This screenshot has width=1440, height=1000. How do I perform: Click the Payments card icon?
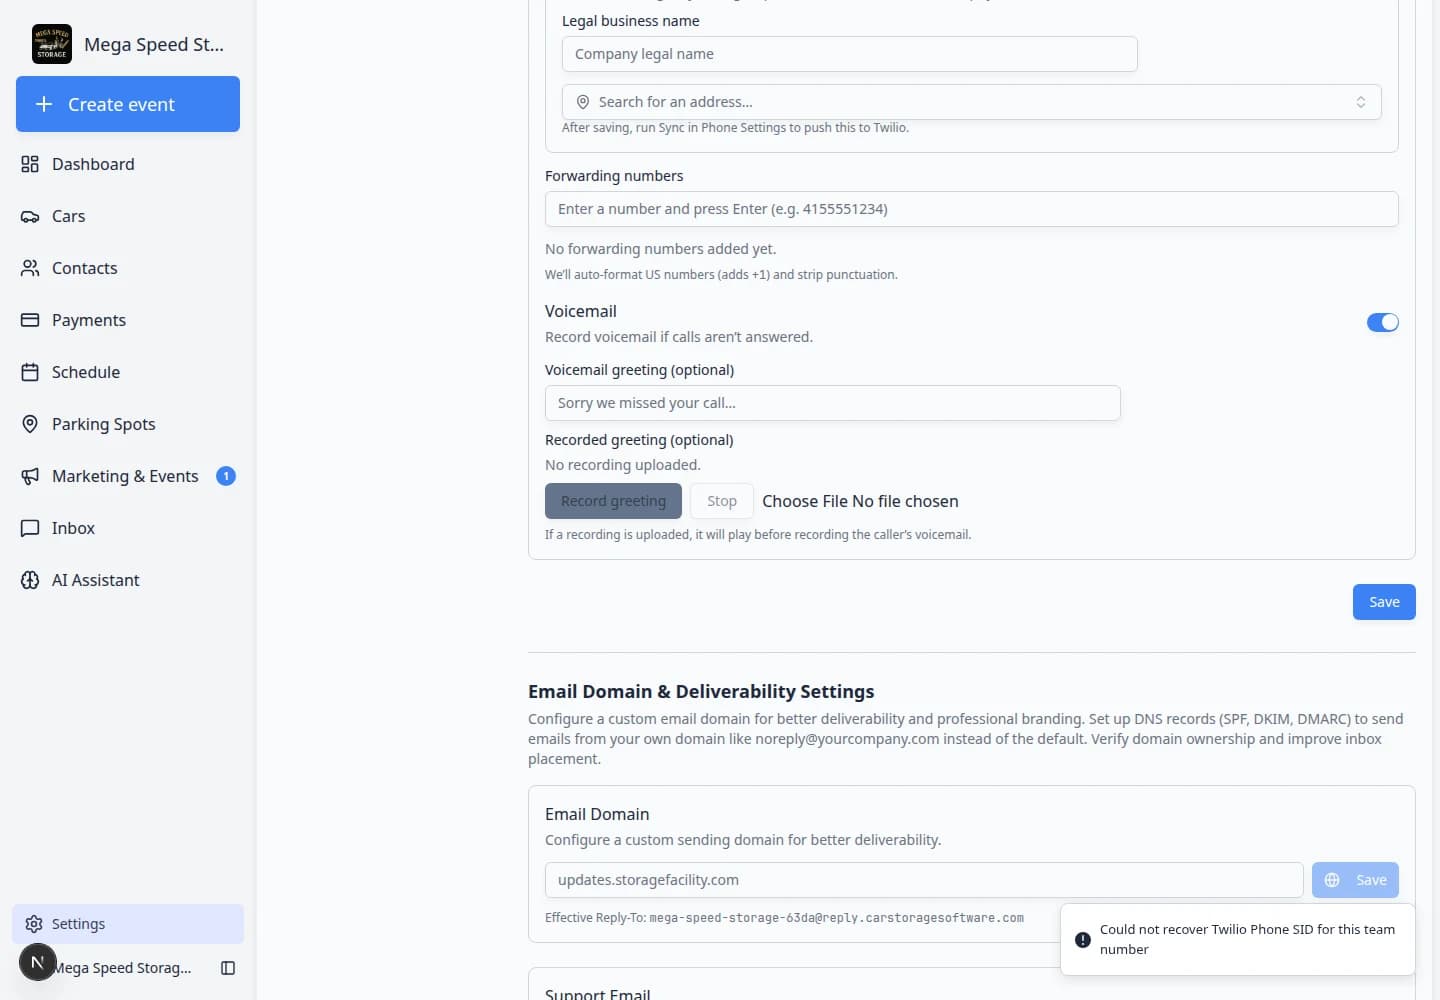tap(30, 320)
